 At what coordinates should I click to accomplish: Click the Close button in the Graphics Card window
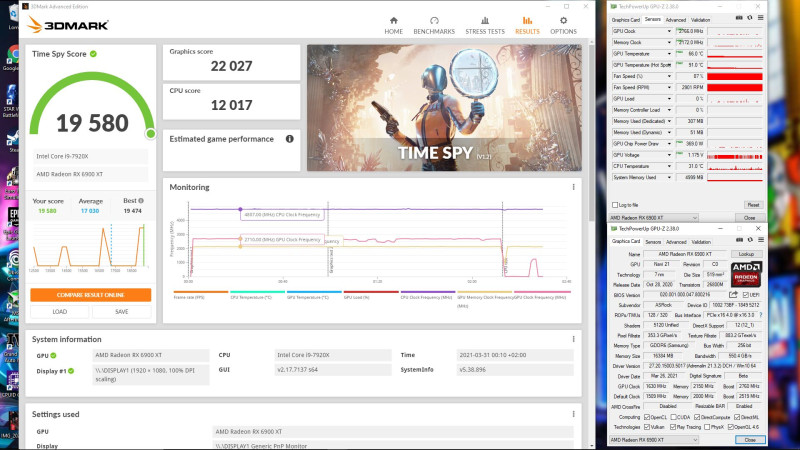(750, 440)
